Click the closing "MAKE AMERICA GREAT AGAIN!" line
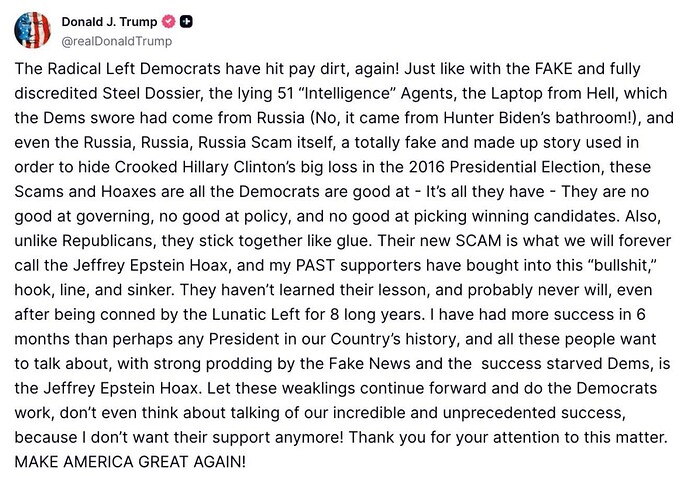The width and height of the screenshot is (690, 479). 130,462
